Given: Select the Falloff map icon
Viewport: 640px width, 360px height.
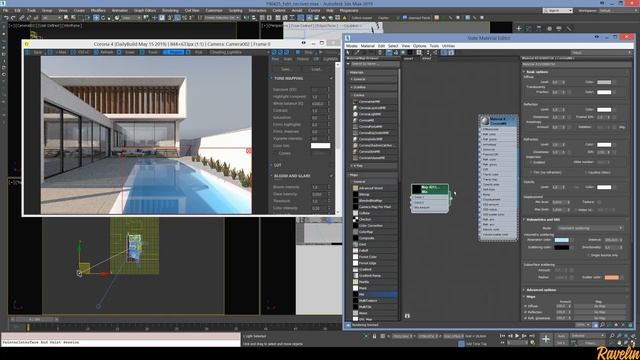Looking at the screenshot, I should pyautogui.click(x=356, y=251).
